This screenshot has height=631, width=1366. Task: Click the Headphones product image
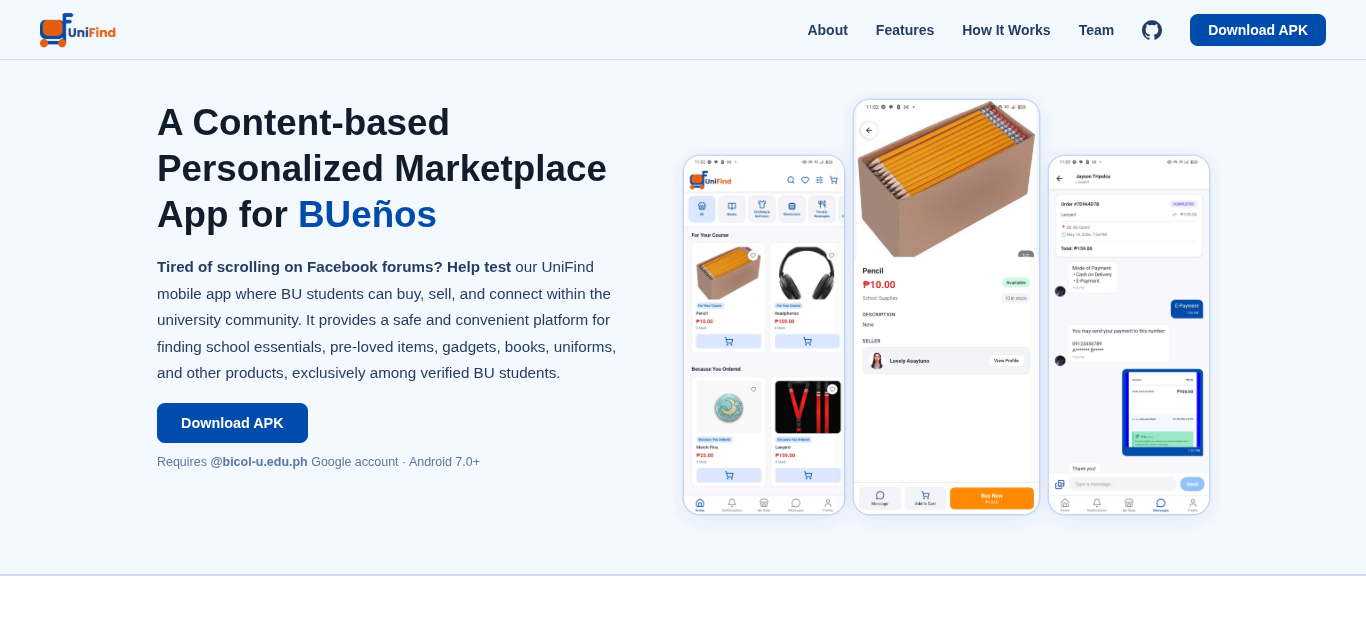click(807, 273)
